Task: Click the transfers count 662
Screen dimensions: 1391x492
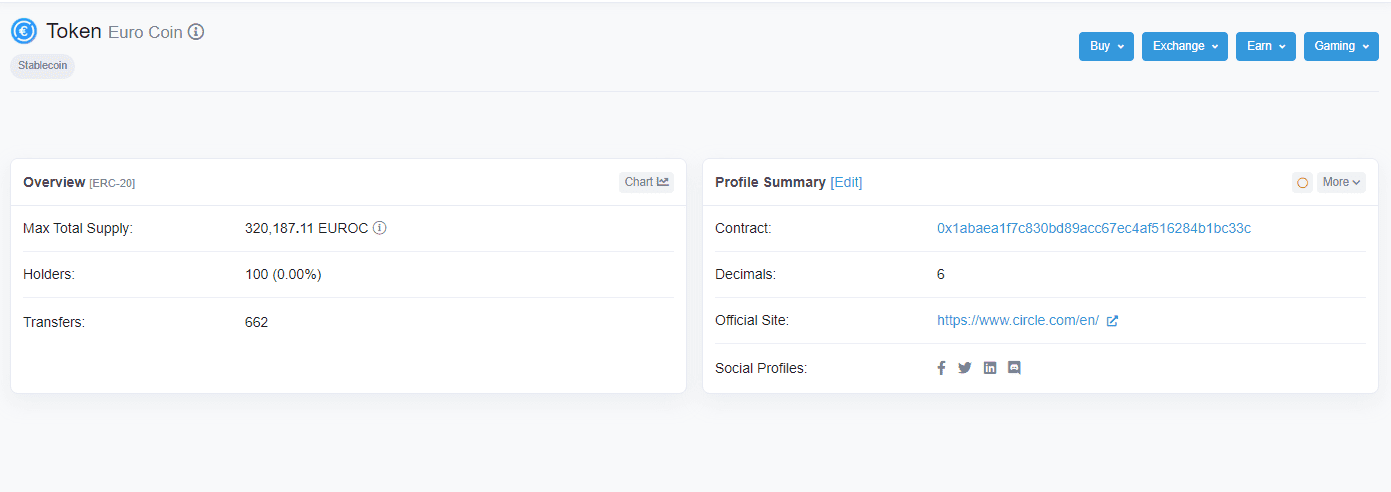Action: (x=256, y=322)
